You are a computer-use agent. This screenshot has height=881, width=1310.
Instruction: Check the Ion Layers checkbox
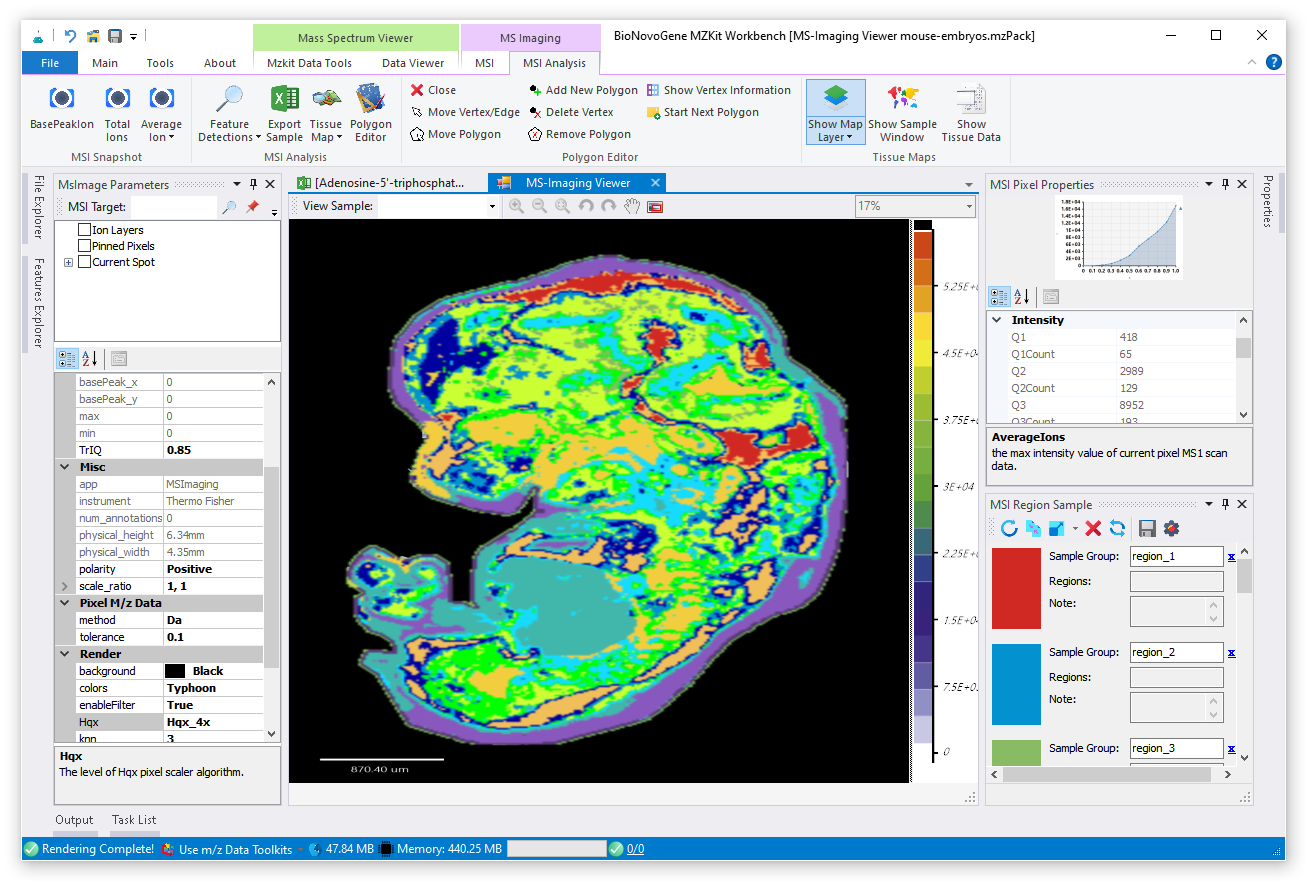click(x=85, y=230)
